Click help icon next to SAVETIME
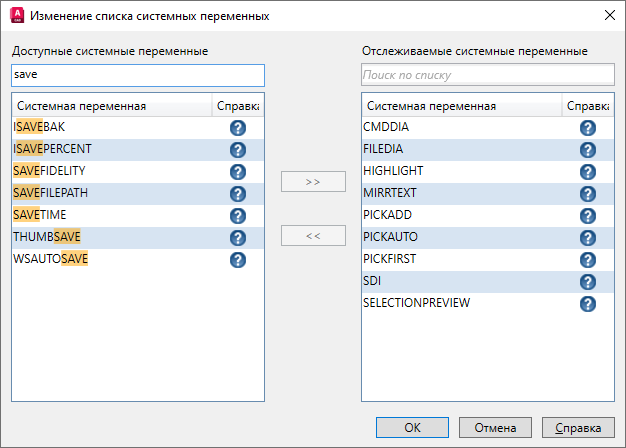 pos(238,216)
